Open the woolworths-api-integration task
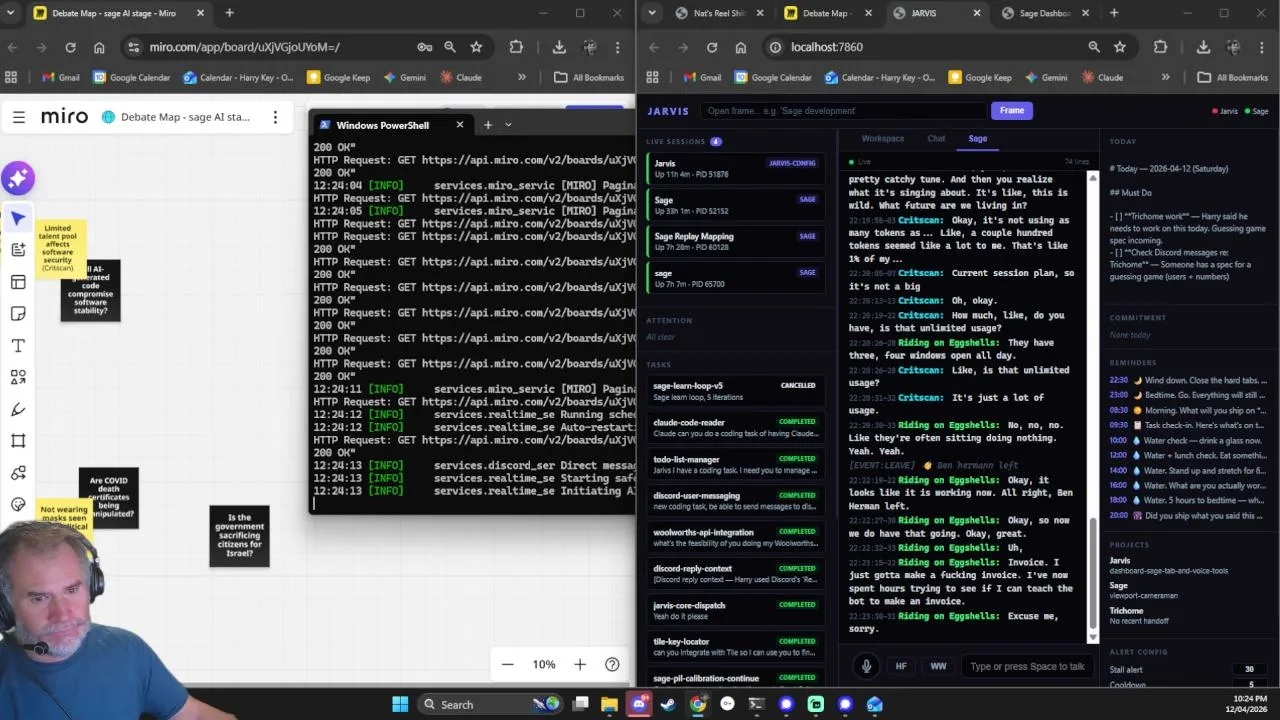 coord(735,538)
